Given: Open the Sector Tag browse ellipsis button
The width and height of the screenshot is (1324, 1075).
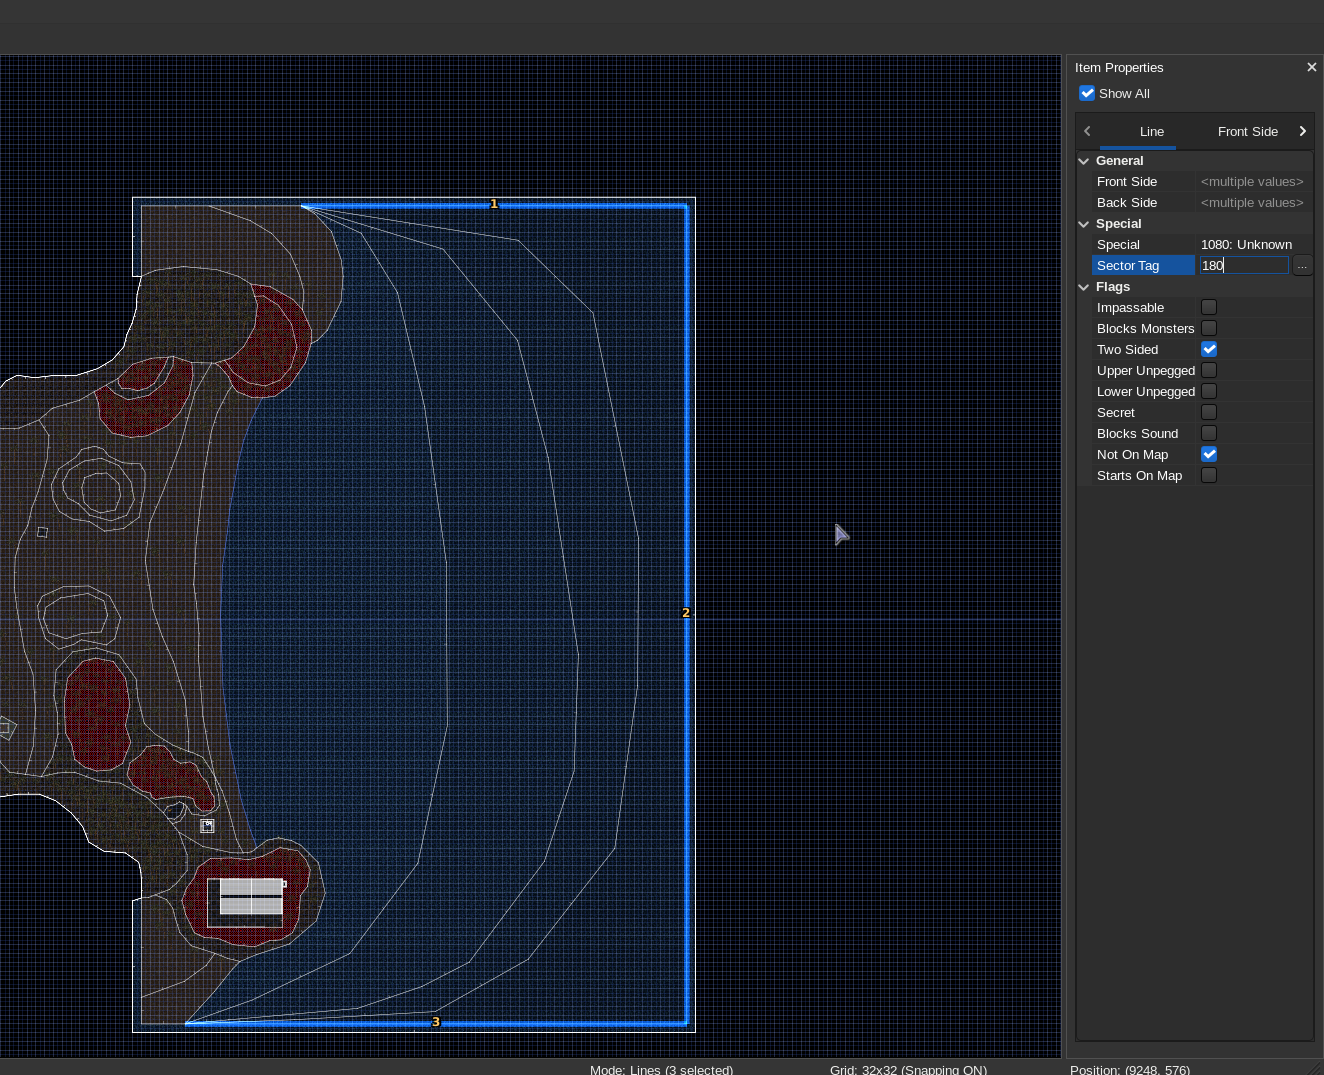Looking at the screenshot, I should coord(1302,266).
